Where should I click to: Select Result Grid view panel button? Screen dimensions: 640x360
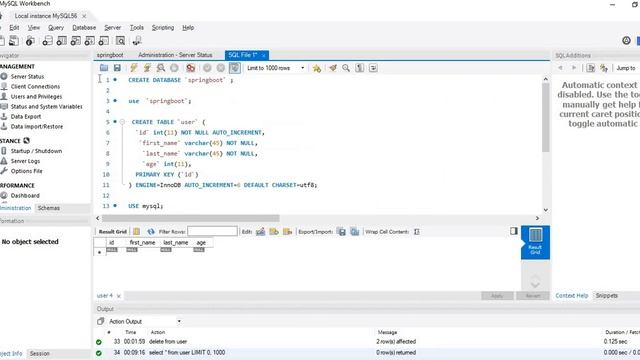click(x=535, y=242)
